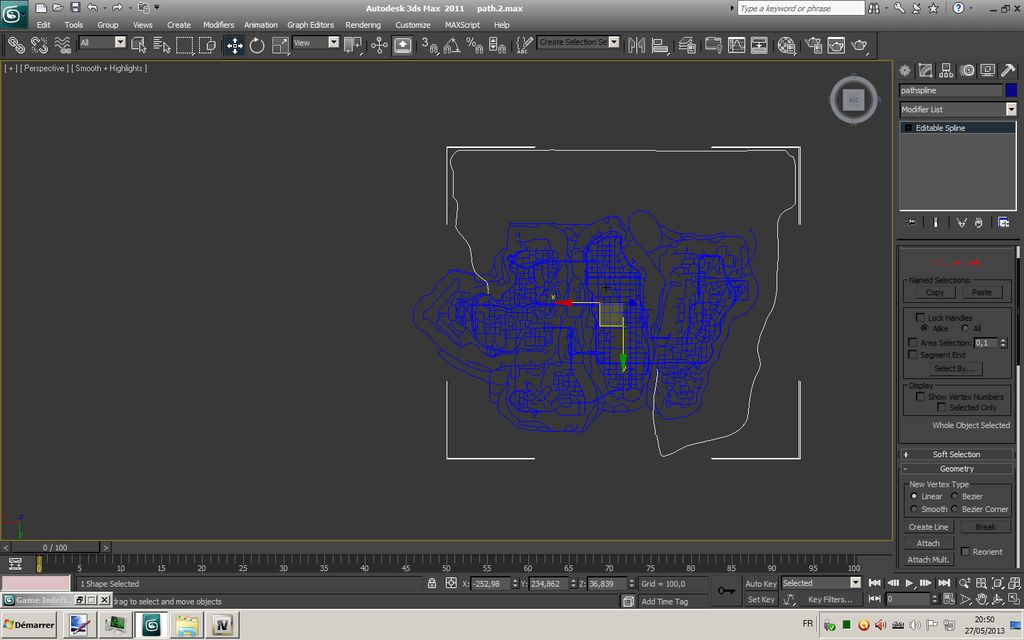Open the Material Editor
The height and width of the screenshot is (640, 1024).
[786, 45]
